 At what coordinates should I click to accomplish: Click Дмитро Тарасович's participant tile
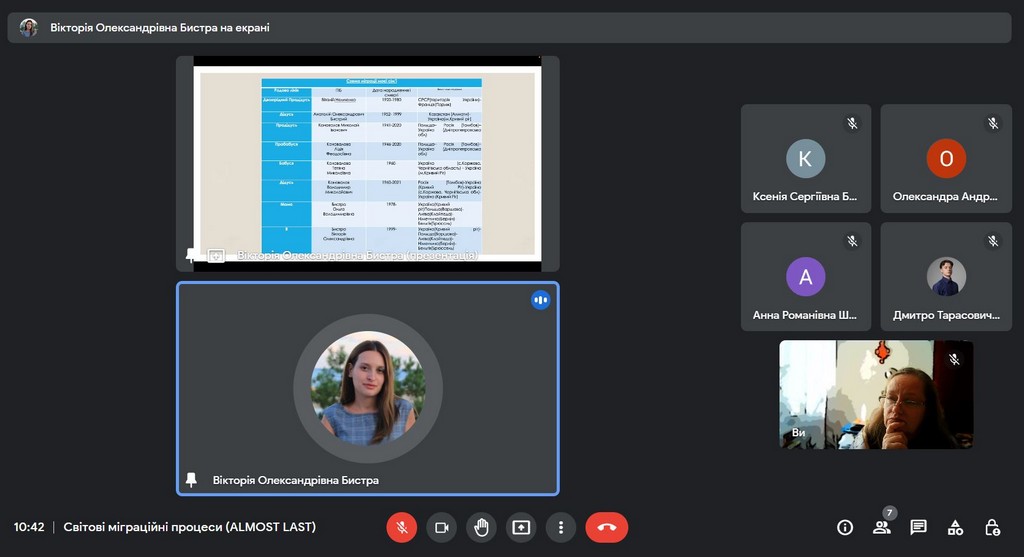(x=945, y=276)
